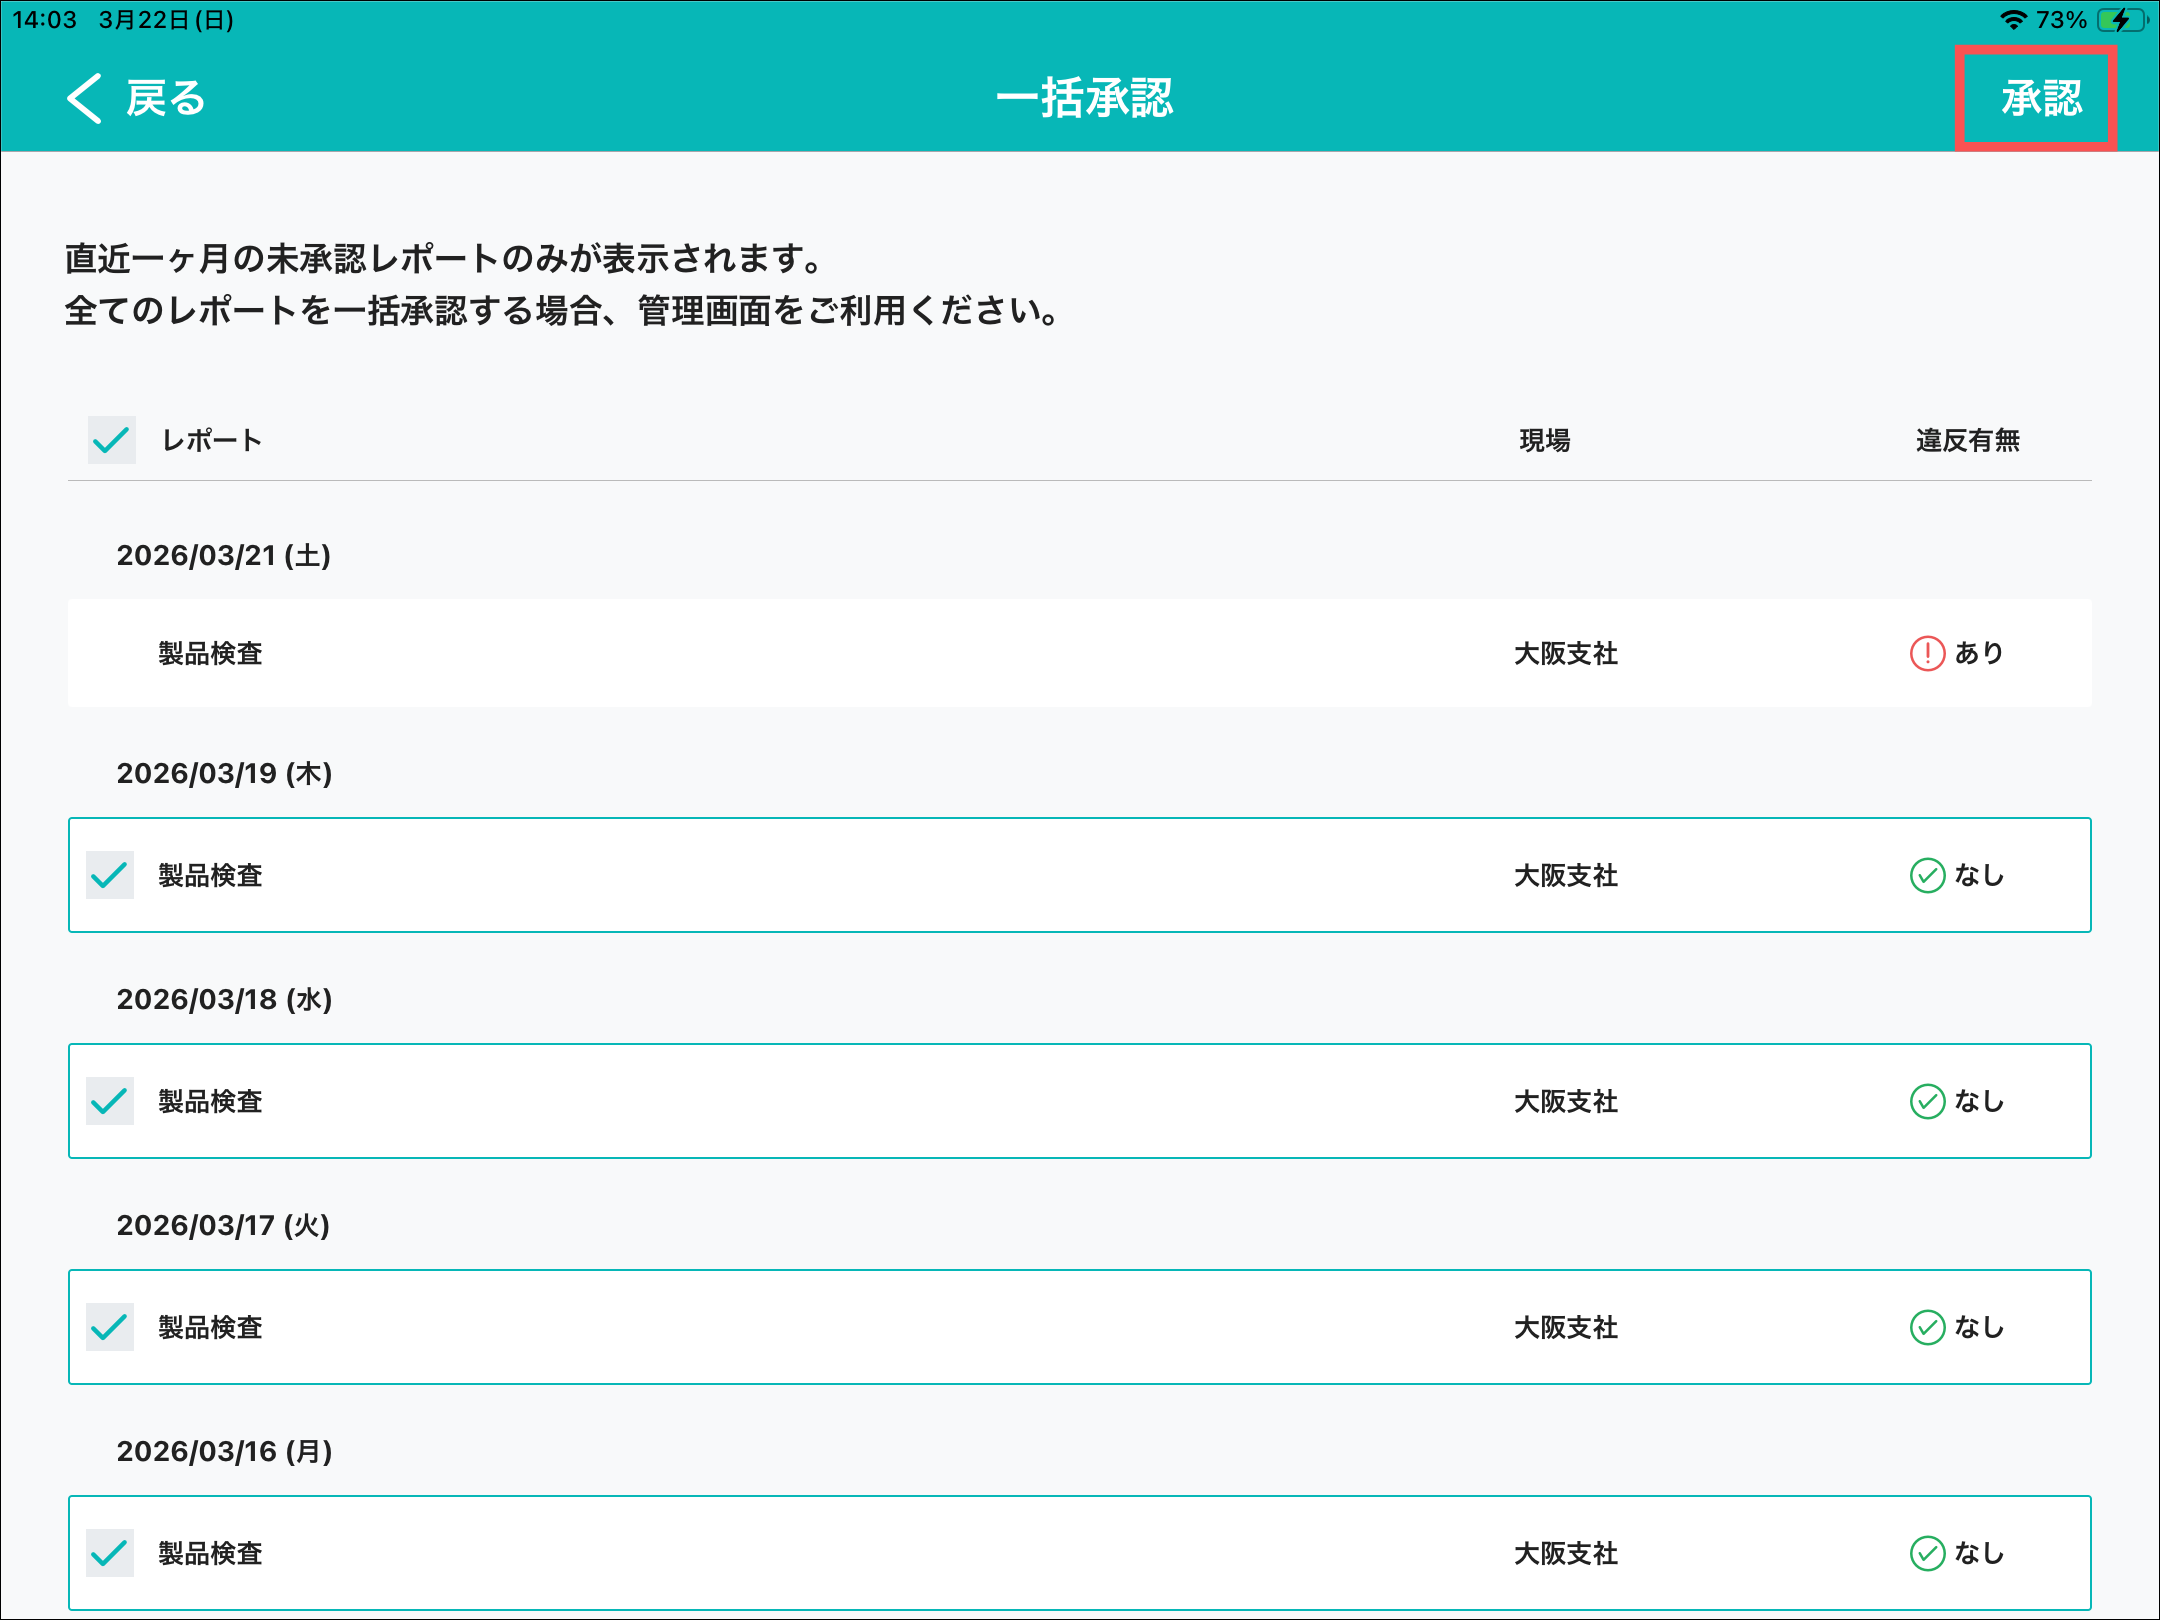Uncheck the 2026/03/16 製品検査 report checkbox
The width and height of the screenshot is (2160, 1620).
coord(110,1553)
